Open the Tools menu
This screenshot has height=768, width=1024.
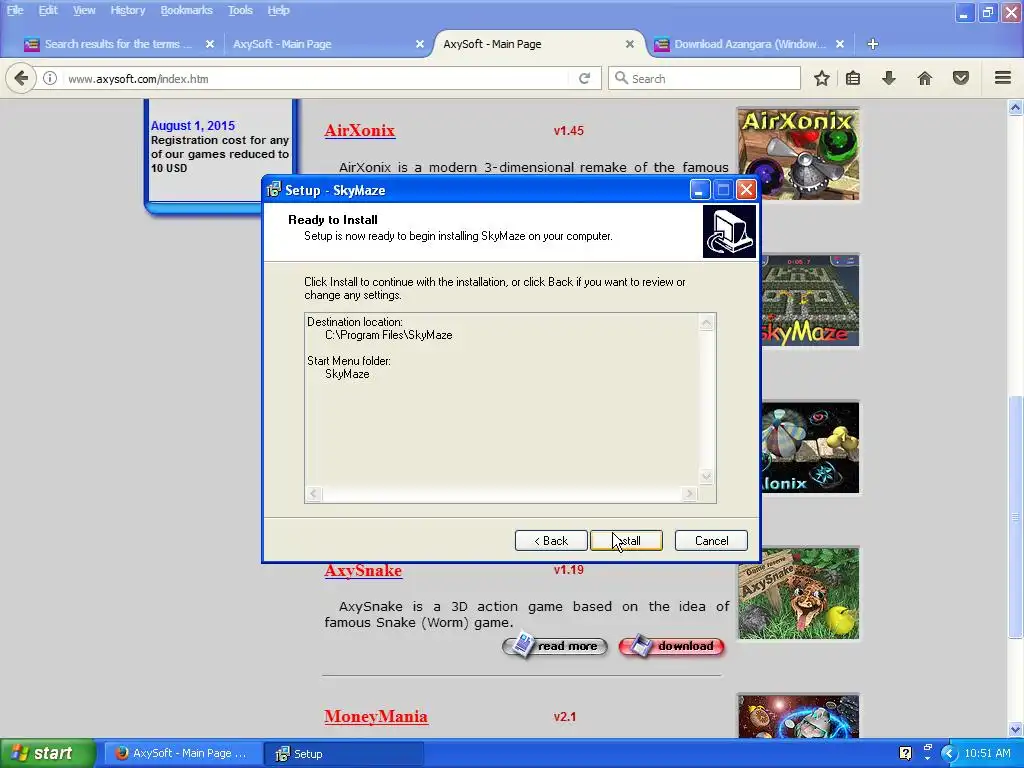click(x=240, y=10)
